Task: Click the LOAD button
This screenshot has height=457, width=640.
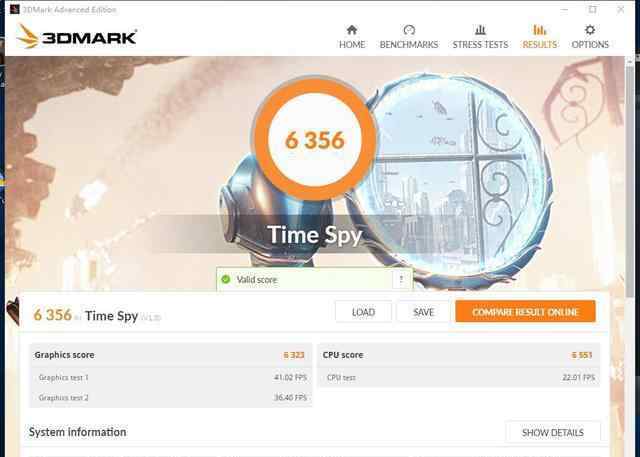Action: pyautogui.click(x=363, y=312)
